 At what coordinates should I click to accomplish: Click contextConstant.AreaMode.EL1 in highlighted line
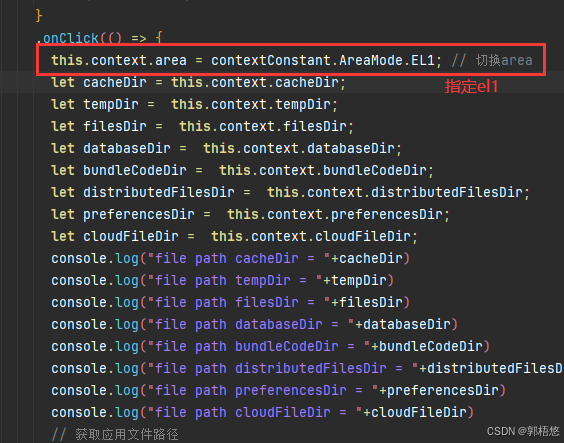tap(323, 60)
